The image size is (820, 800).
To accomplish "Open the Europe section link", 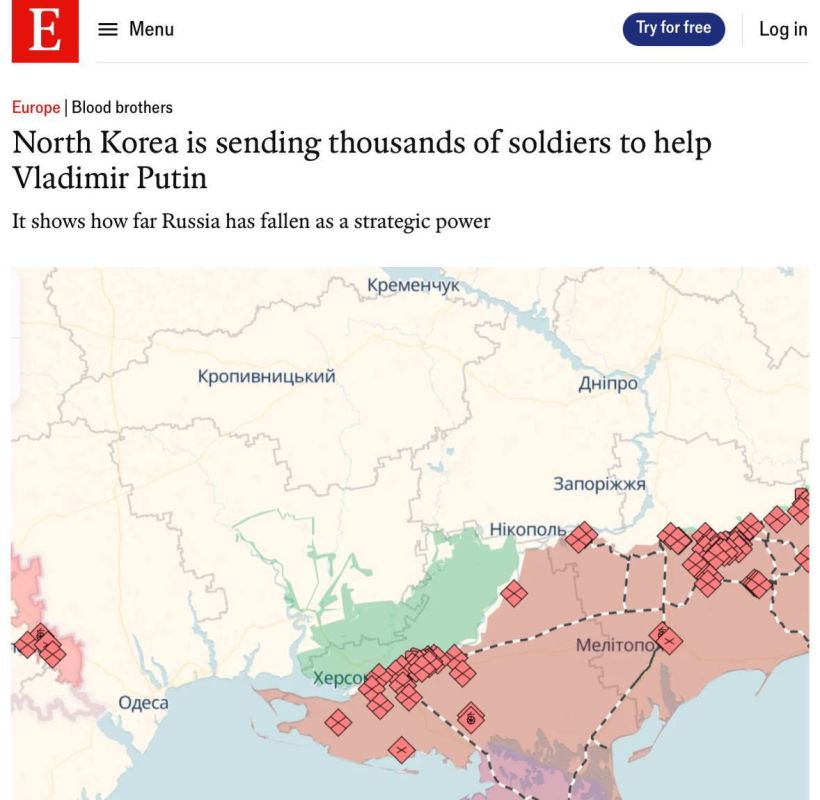I will coord(36,107).
